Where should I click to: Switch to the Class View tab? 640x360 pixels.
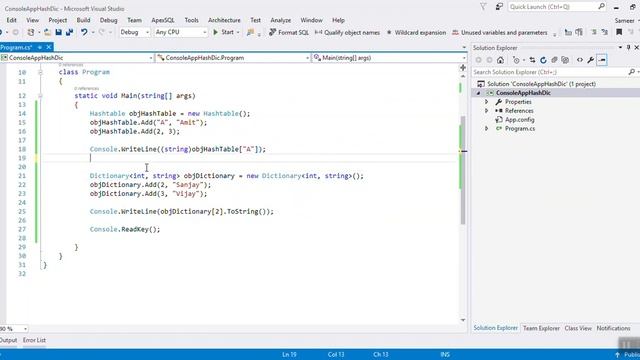click(578, 328)
